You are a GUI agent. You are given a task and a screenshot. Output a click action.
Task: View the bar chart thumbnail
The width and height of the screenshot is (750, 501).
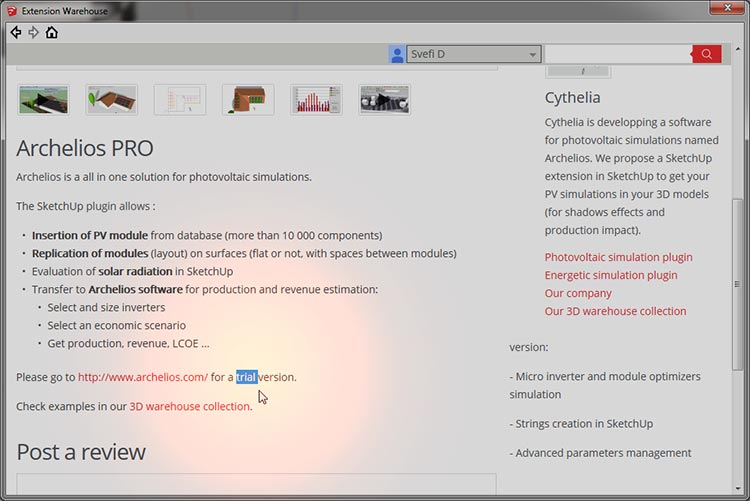[x=316, y=100]
